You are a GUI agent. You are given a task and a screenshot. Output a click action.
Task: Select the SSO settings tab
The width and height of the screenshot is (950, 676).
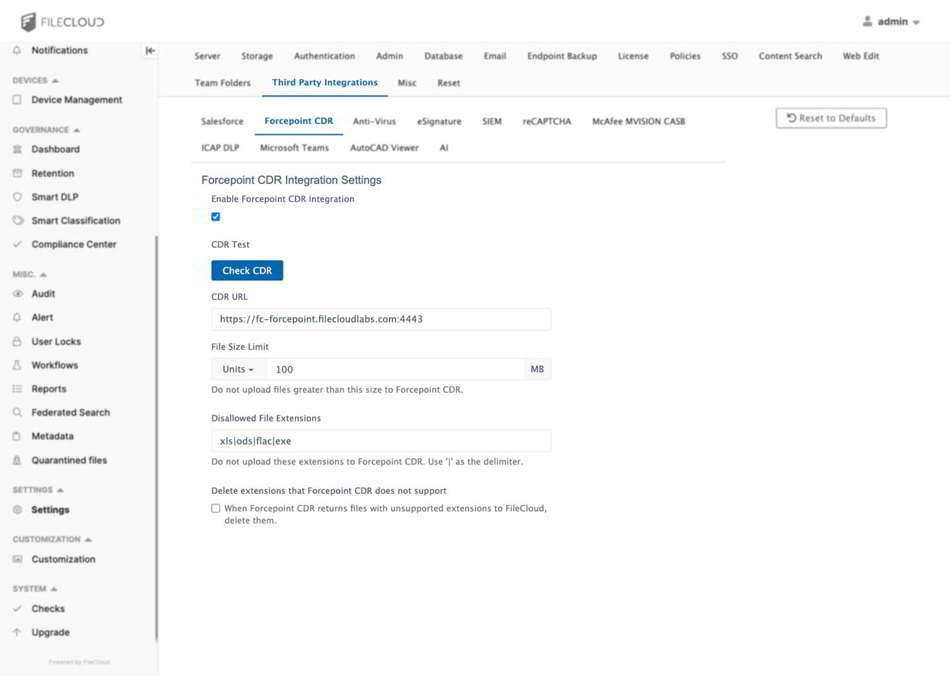click(x=729, y=56)
